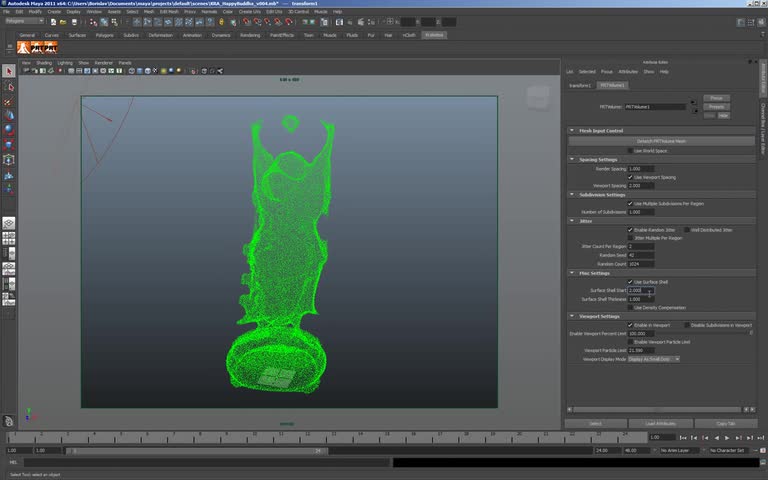Viewport: 768px width, 480px height.
Task: Collapse the Jitter section
Action: point(572,221)
